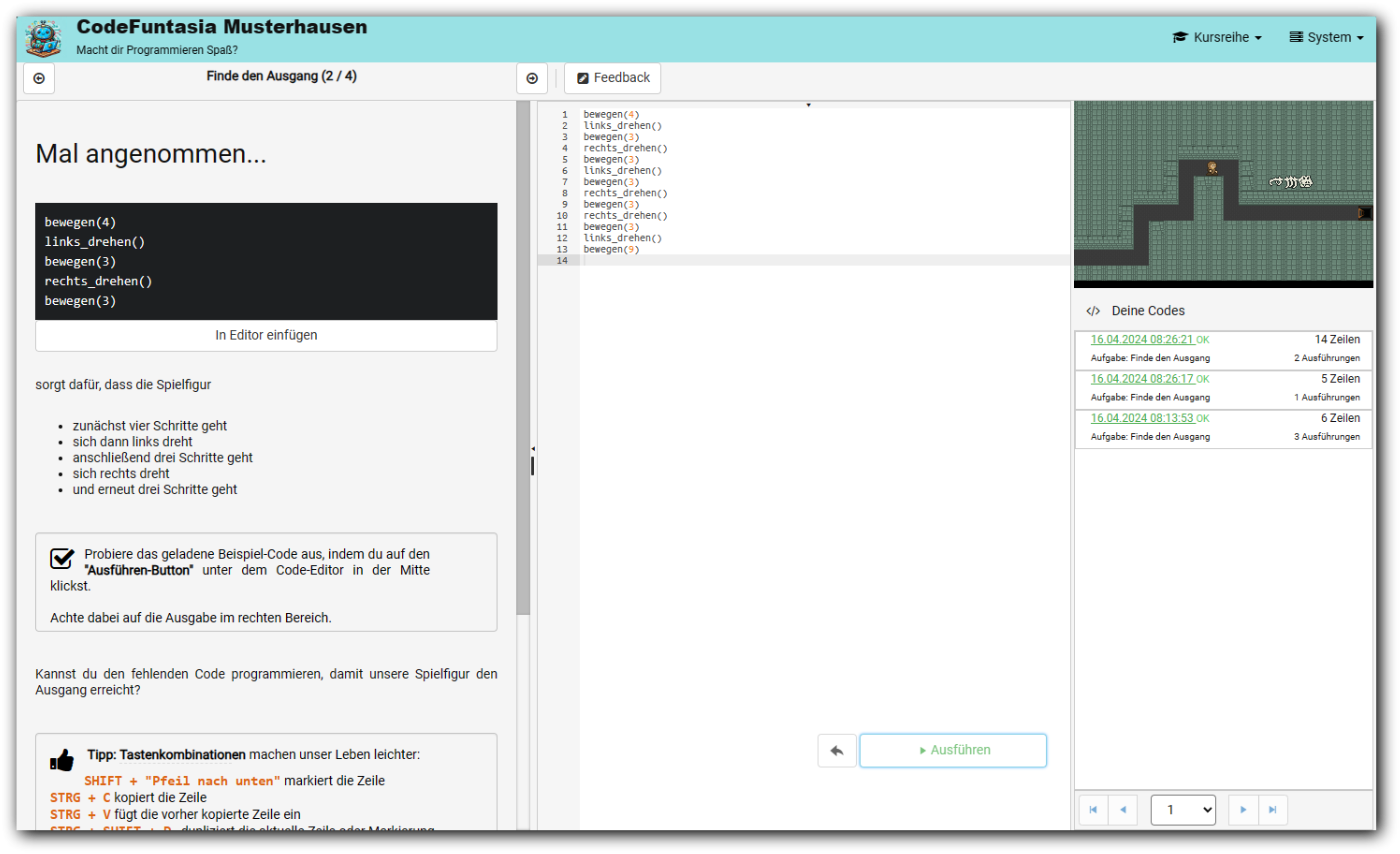
Task: Click 'In Editor einfügen' to insert code
Action: coord(266,335)
